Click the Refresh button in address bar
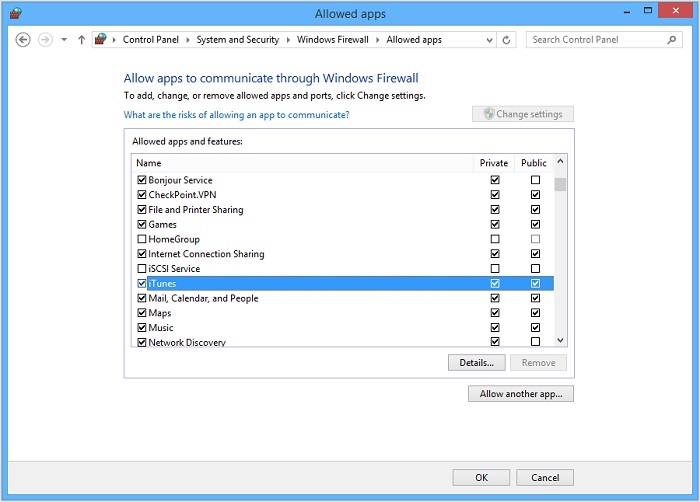 507,40
